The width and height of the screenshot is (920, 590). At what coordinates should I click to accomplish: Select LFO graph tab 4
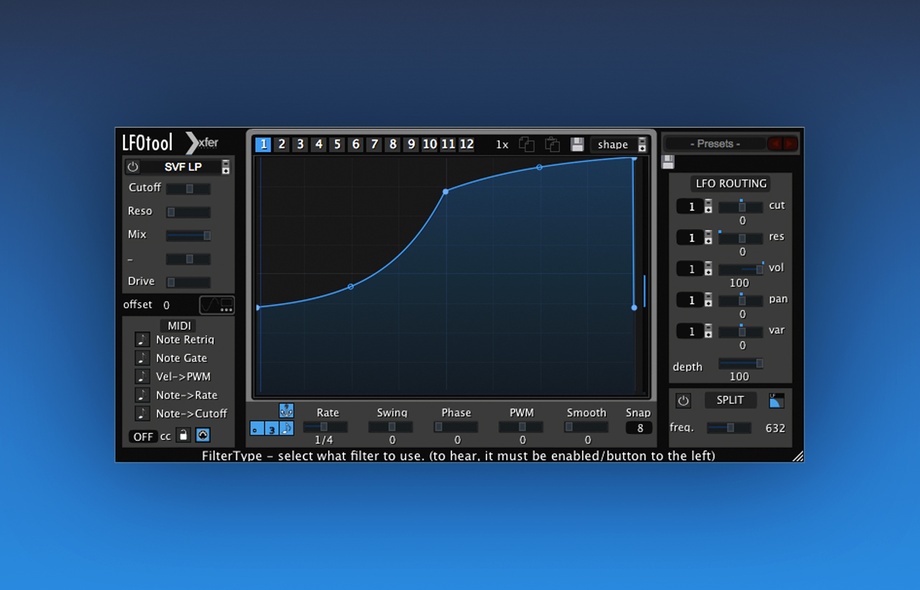[319, 144]
